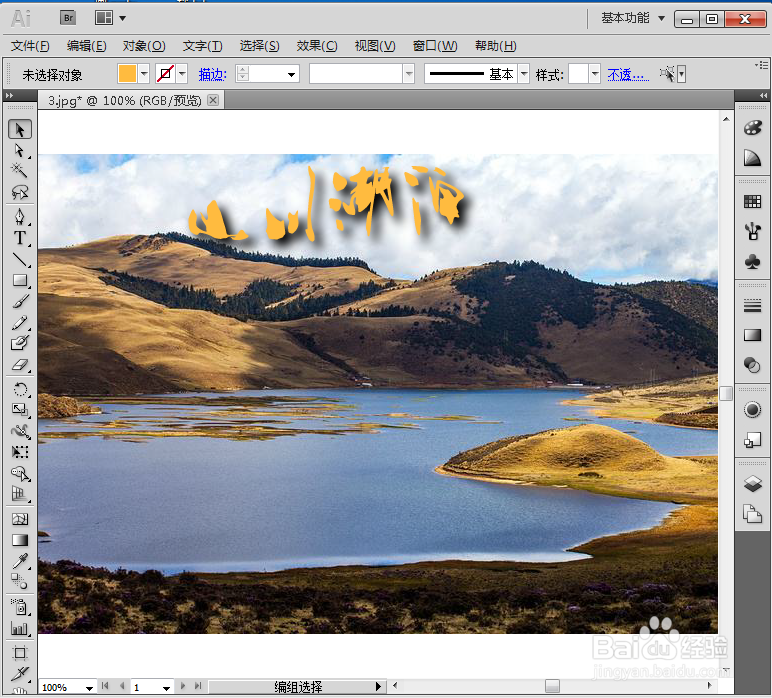
Task: Select the Lasso tool
Action: (x=20, y=191)
